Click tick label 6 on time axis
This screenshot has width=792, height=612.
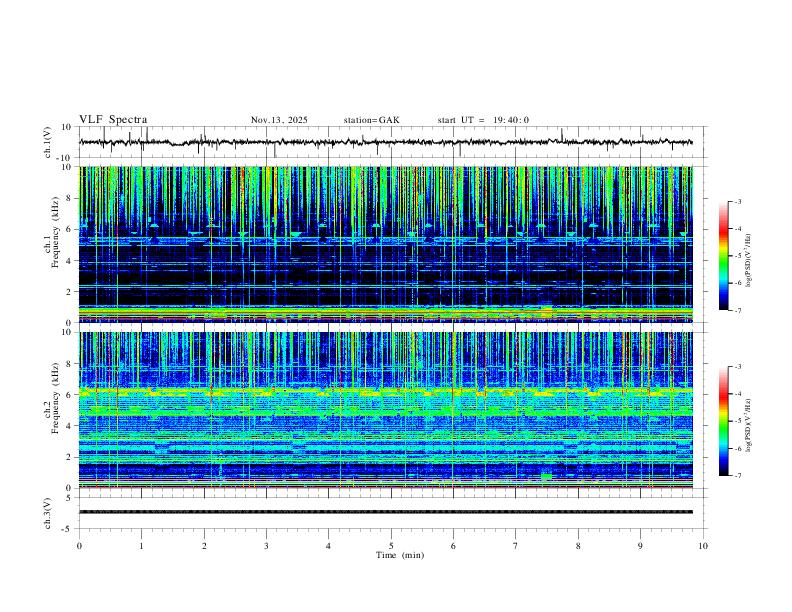[x=453, y=546]
